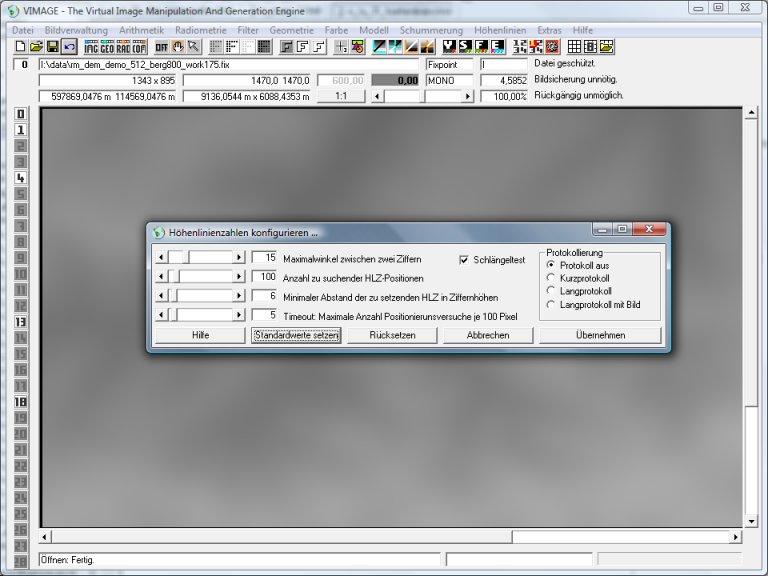The image size is (768, 576).
Task: Click right arrow of Maximalwinkel slider
Action: [238, 258]
